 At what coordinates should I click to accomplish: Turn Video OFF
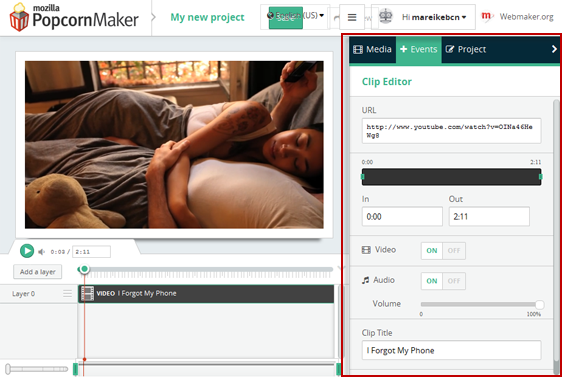point(454,251)
